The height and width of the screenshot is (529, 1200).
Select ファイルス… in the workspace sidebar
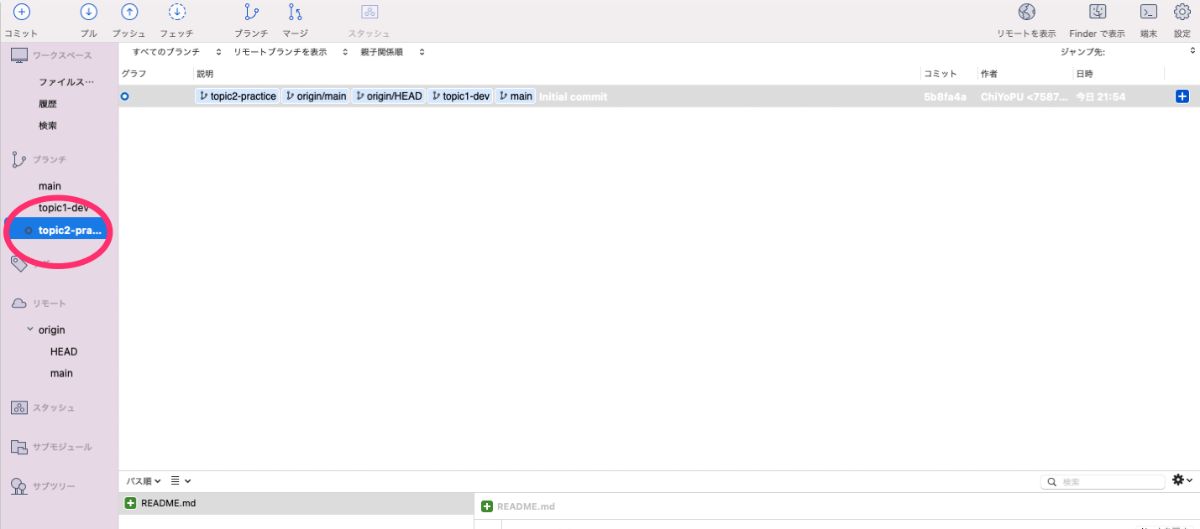(x=66, y=82)
